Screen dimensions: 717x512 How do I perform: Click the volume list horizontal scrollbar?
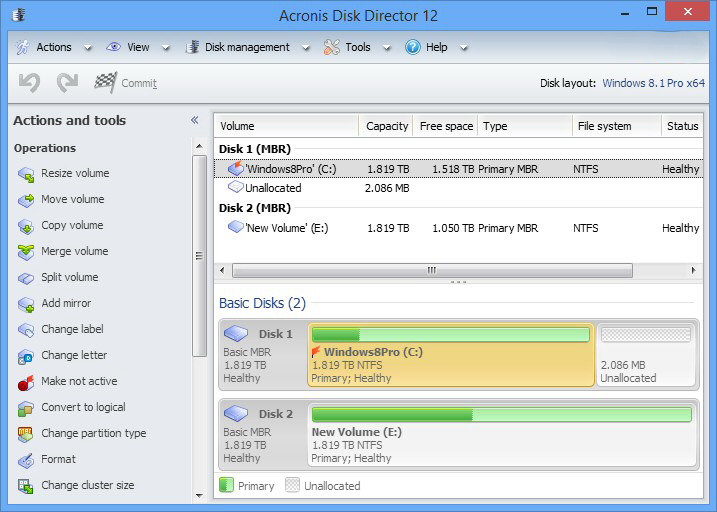coord(432,270)
